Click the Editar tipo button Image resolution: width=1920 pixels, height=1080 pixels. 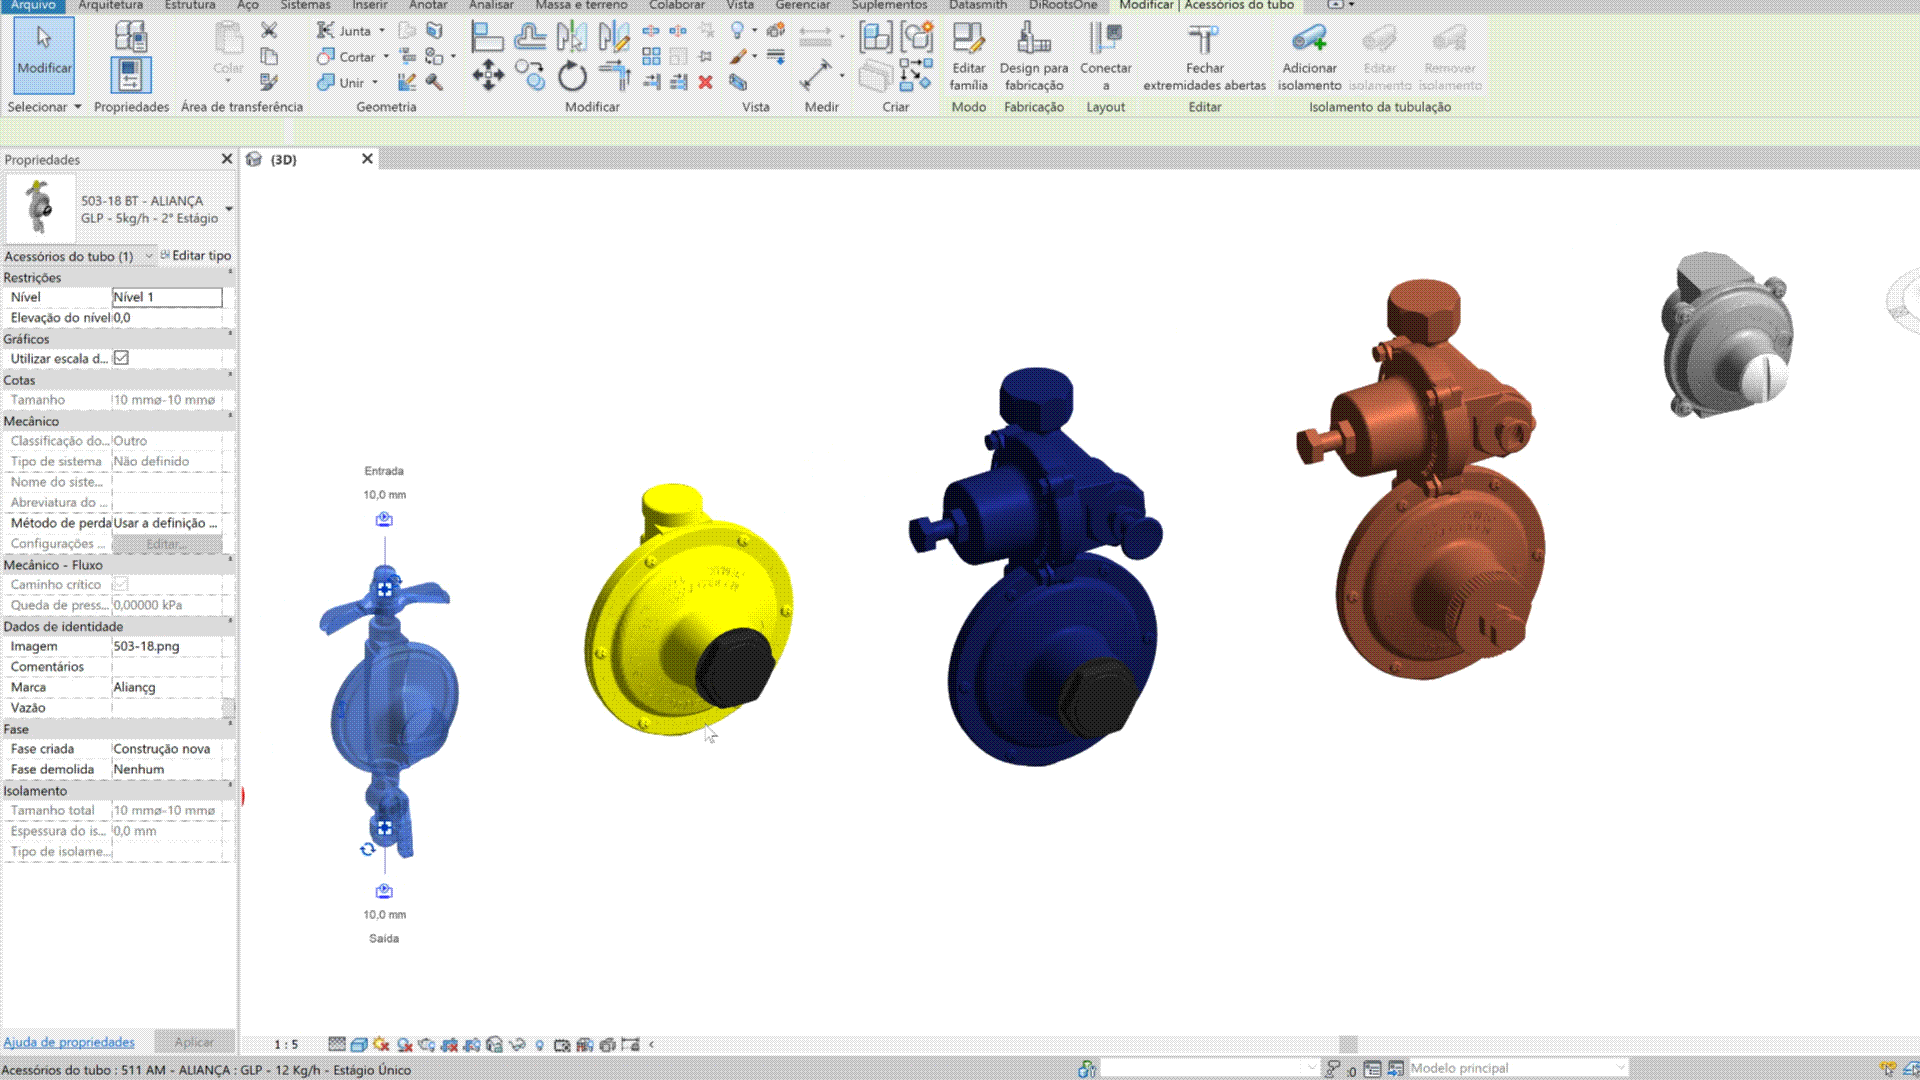196,256
